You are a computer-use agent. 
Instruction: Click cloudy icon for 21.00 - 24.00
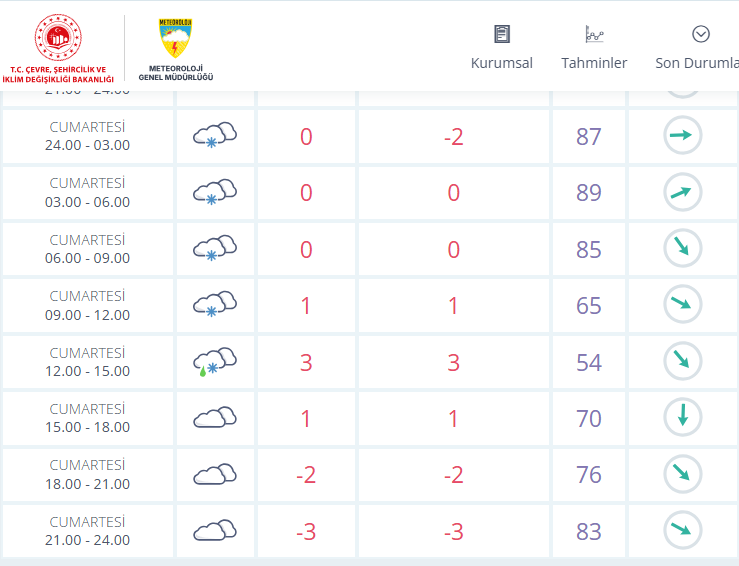pyautogui.click(x=215, y=531)
